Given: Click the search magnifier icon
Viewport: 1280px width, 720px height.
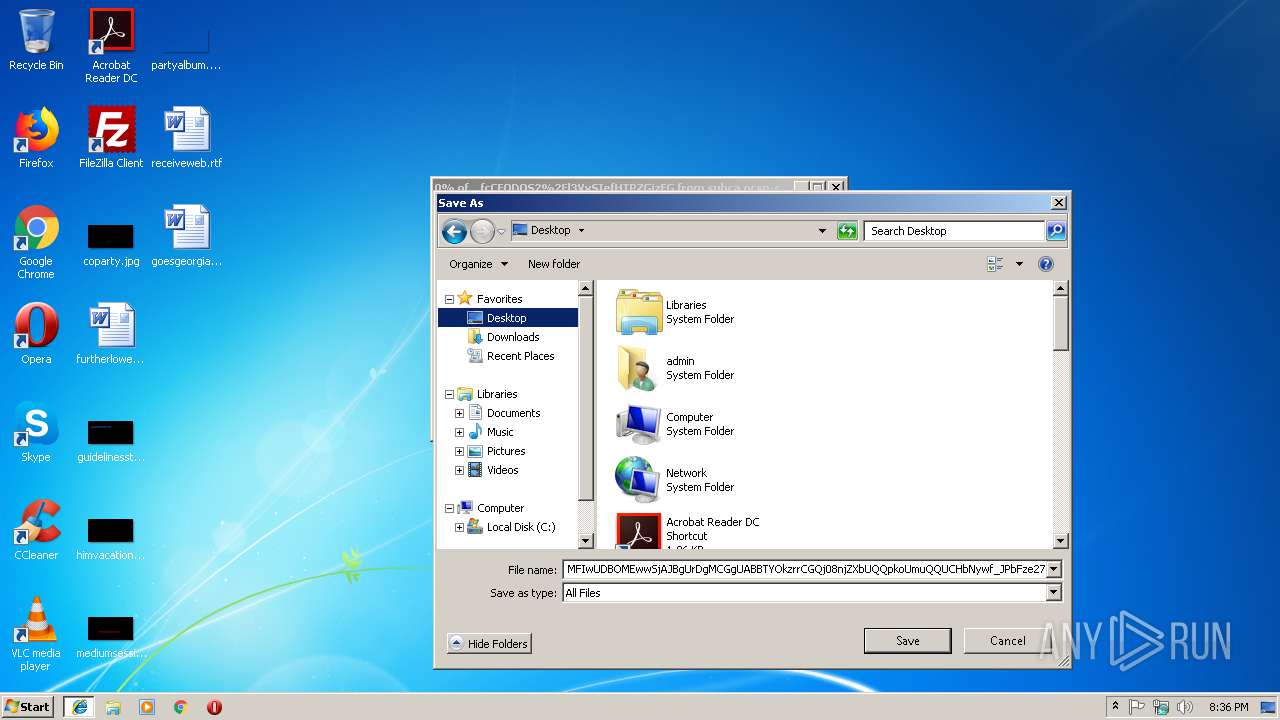Looking at the screenshot, I should point(1056,231).
